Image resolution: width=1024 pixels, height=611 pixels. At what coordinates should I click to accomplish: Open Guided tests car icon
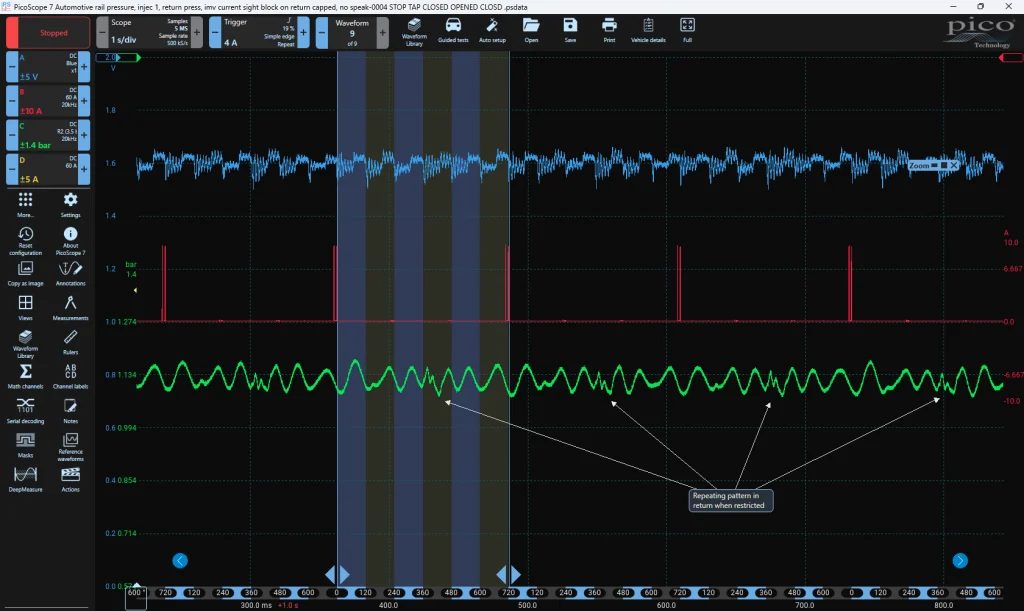pos(453,31)
